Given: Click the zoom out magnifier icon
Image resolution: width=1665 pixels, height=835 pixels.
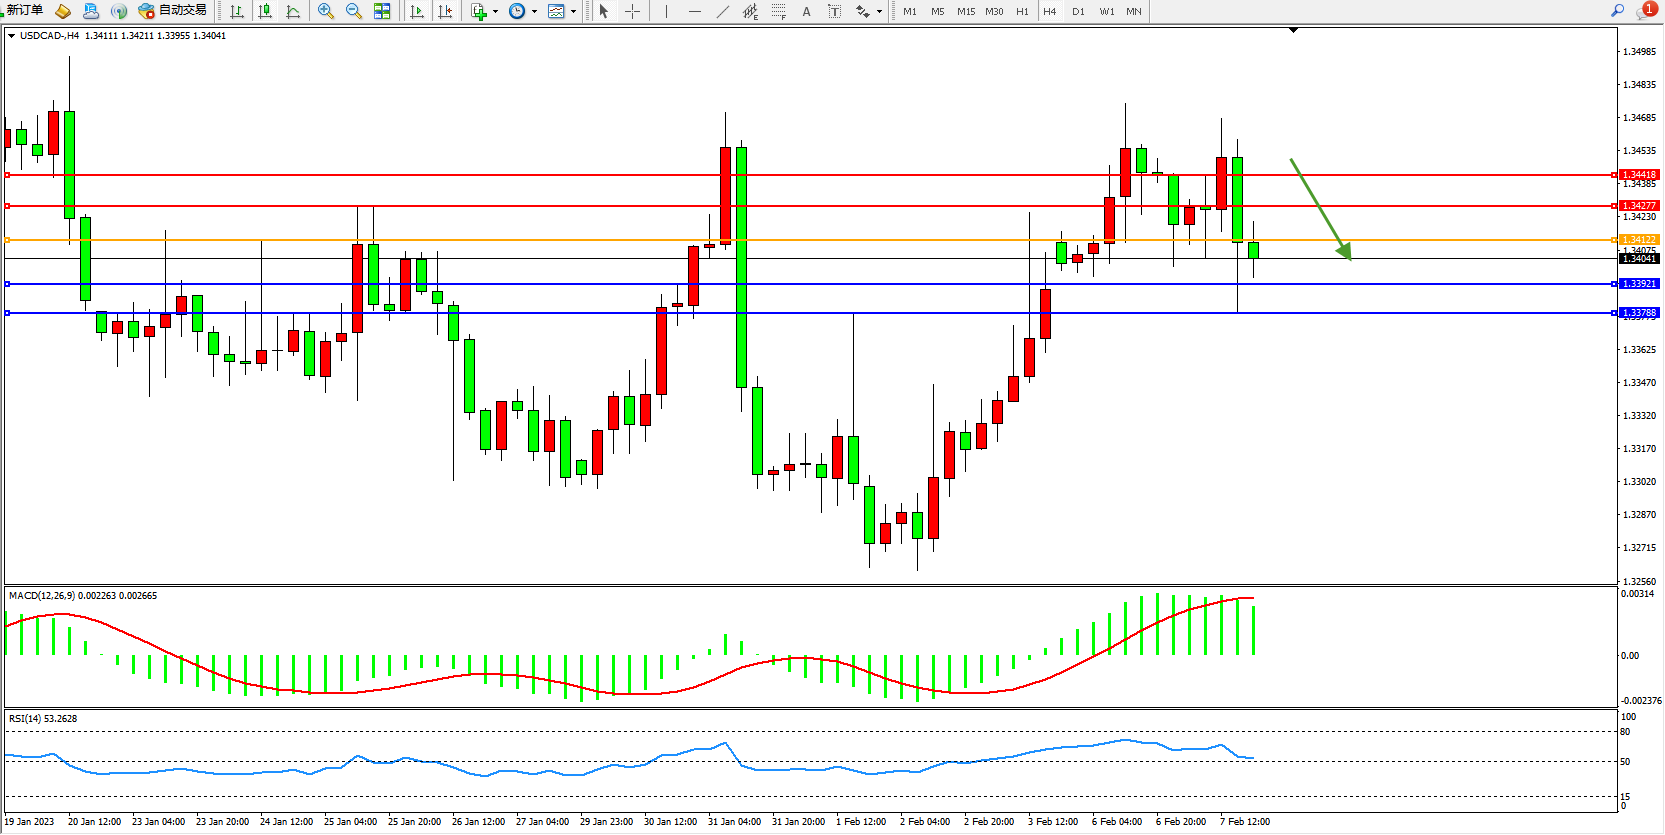Looking at the screenshot, I should pos(353,11).
